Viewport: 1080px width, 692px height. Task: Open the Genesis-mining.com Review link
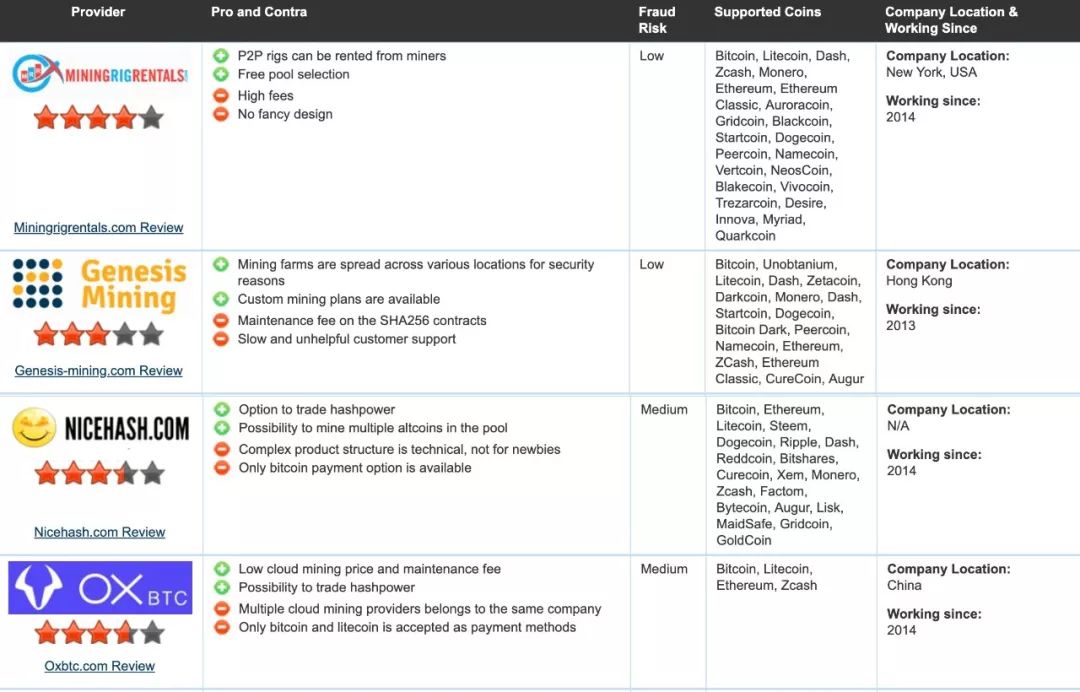click(x=98, y=371)
